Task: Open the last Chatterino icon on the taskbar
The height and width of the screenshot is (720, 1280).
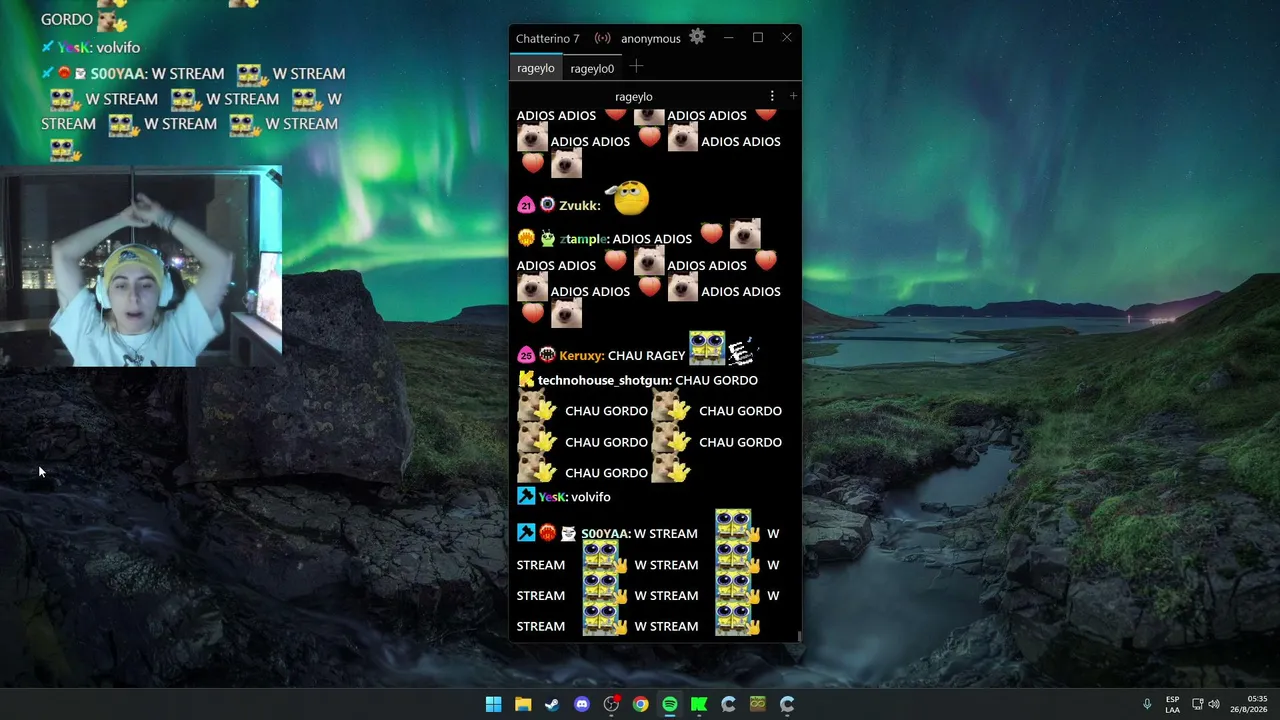Action: tap(787, 705)
